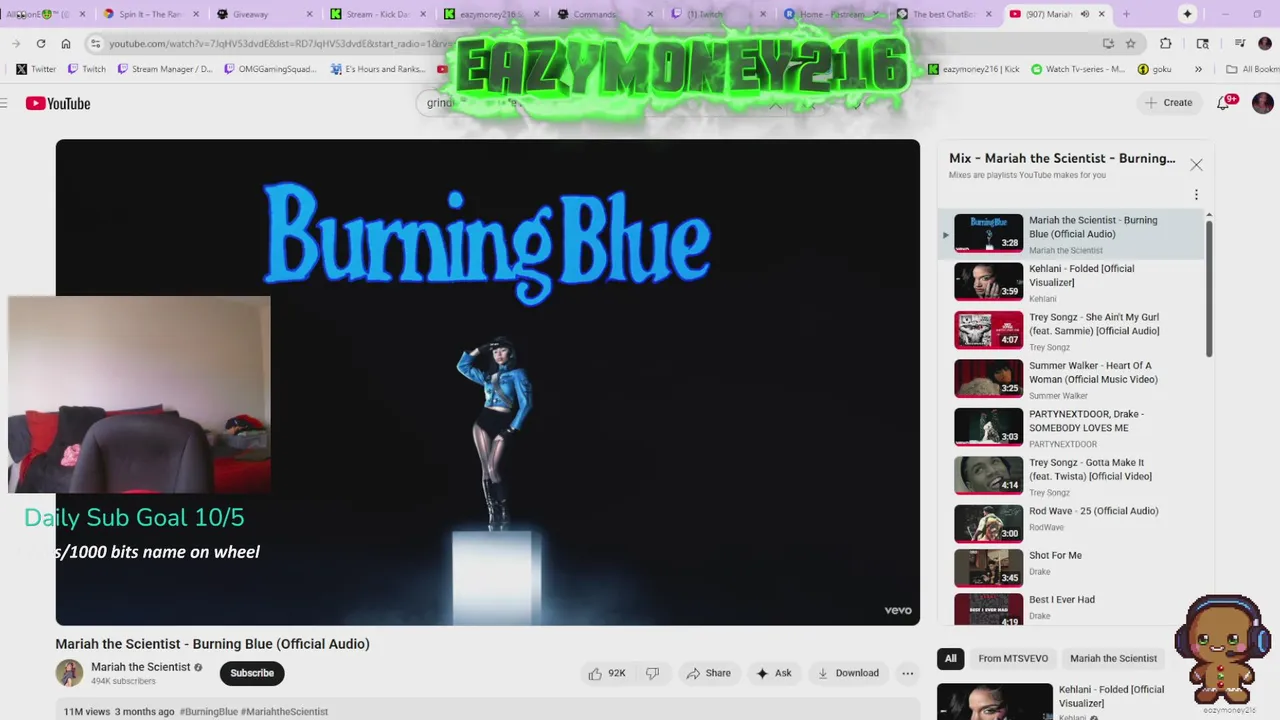Screen dimensions: 1280x720
Task: Click the Mariah the Scientist channel name
Action: (140, 667)
